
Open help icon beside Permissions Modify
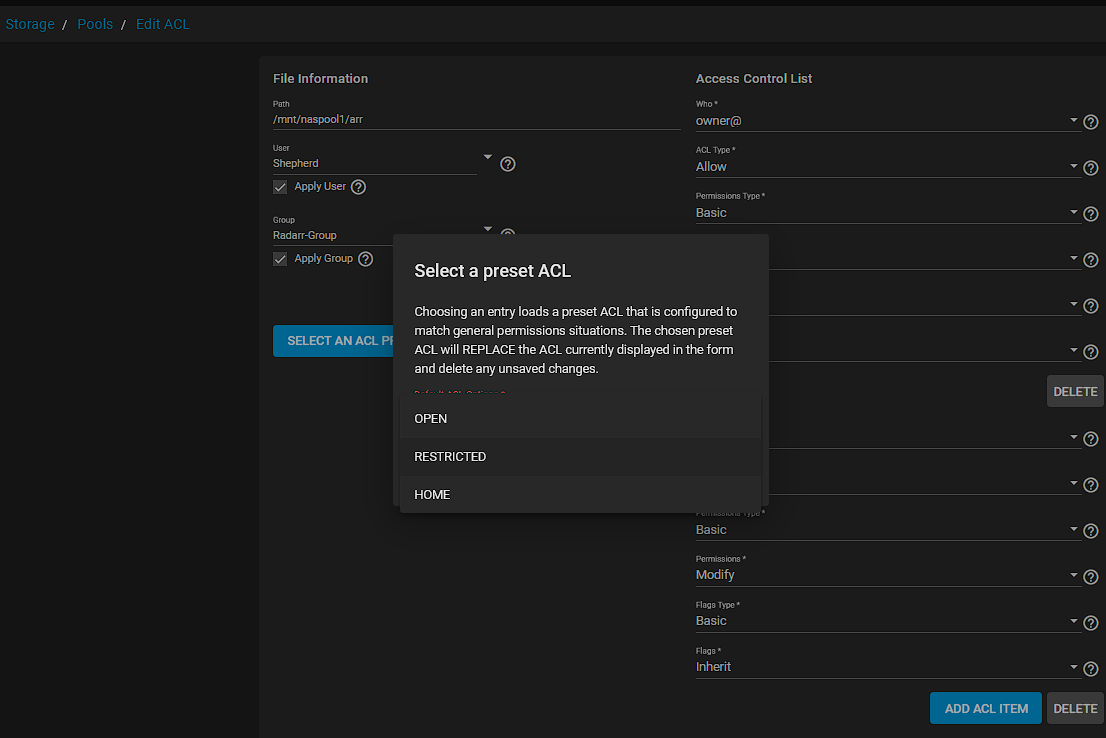pyautogui.click(x=1090, y=576)
